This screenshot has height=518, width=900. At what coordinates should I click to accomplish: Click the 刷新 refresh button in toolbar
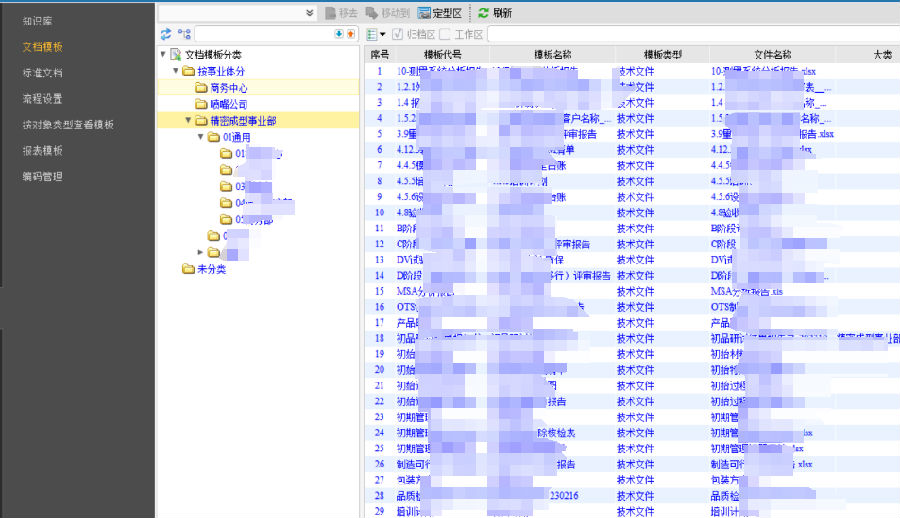pos(495,13)
